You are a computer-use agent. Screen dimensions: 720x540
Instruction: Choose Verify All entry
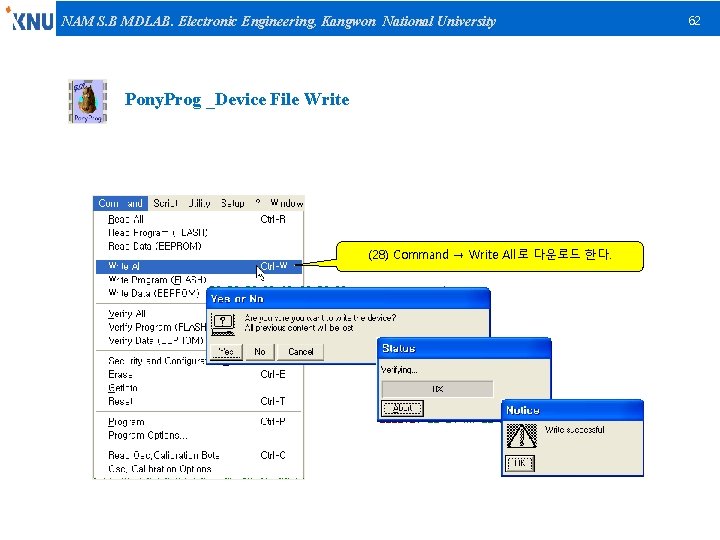click(152, 314)
